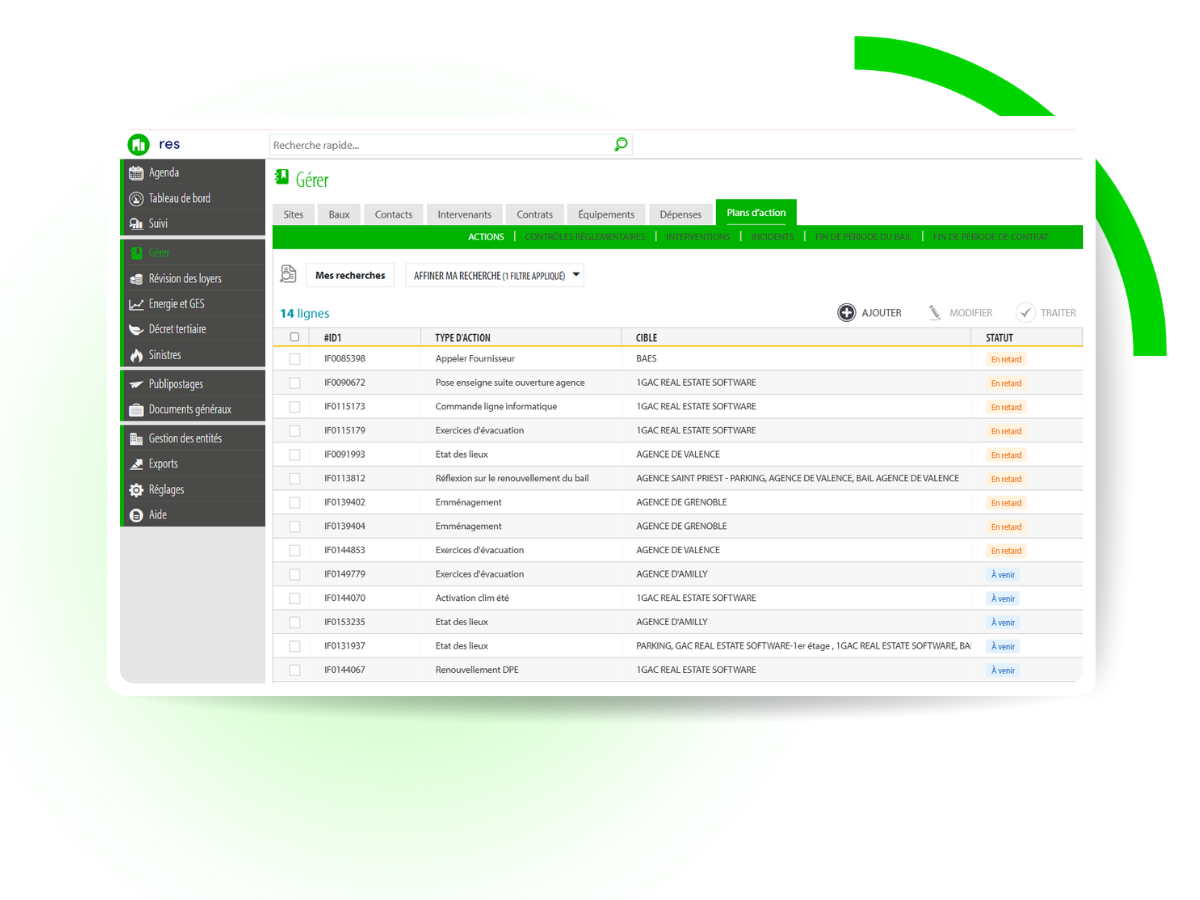
Task: Focus the Recherche rapide search field
Action: (440, 145)
